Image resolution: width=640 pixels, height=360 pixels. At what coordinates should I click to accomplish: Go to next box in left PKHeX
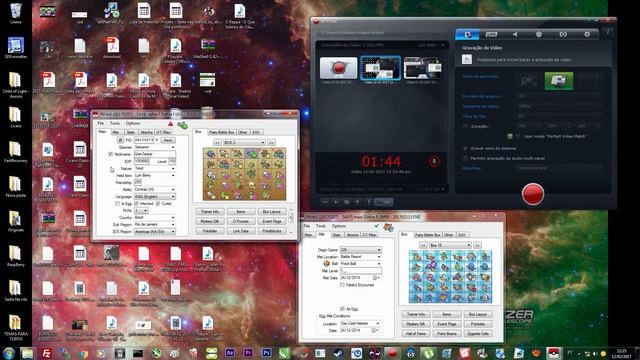pyautogui.click(x=271, y=142)
